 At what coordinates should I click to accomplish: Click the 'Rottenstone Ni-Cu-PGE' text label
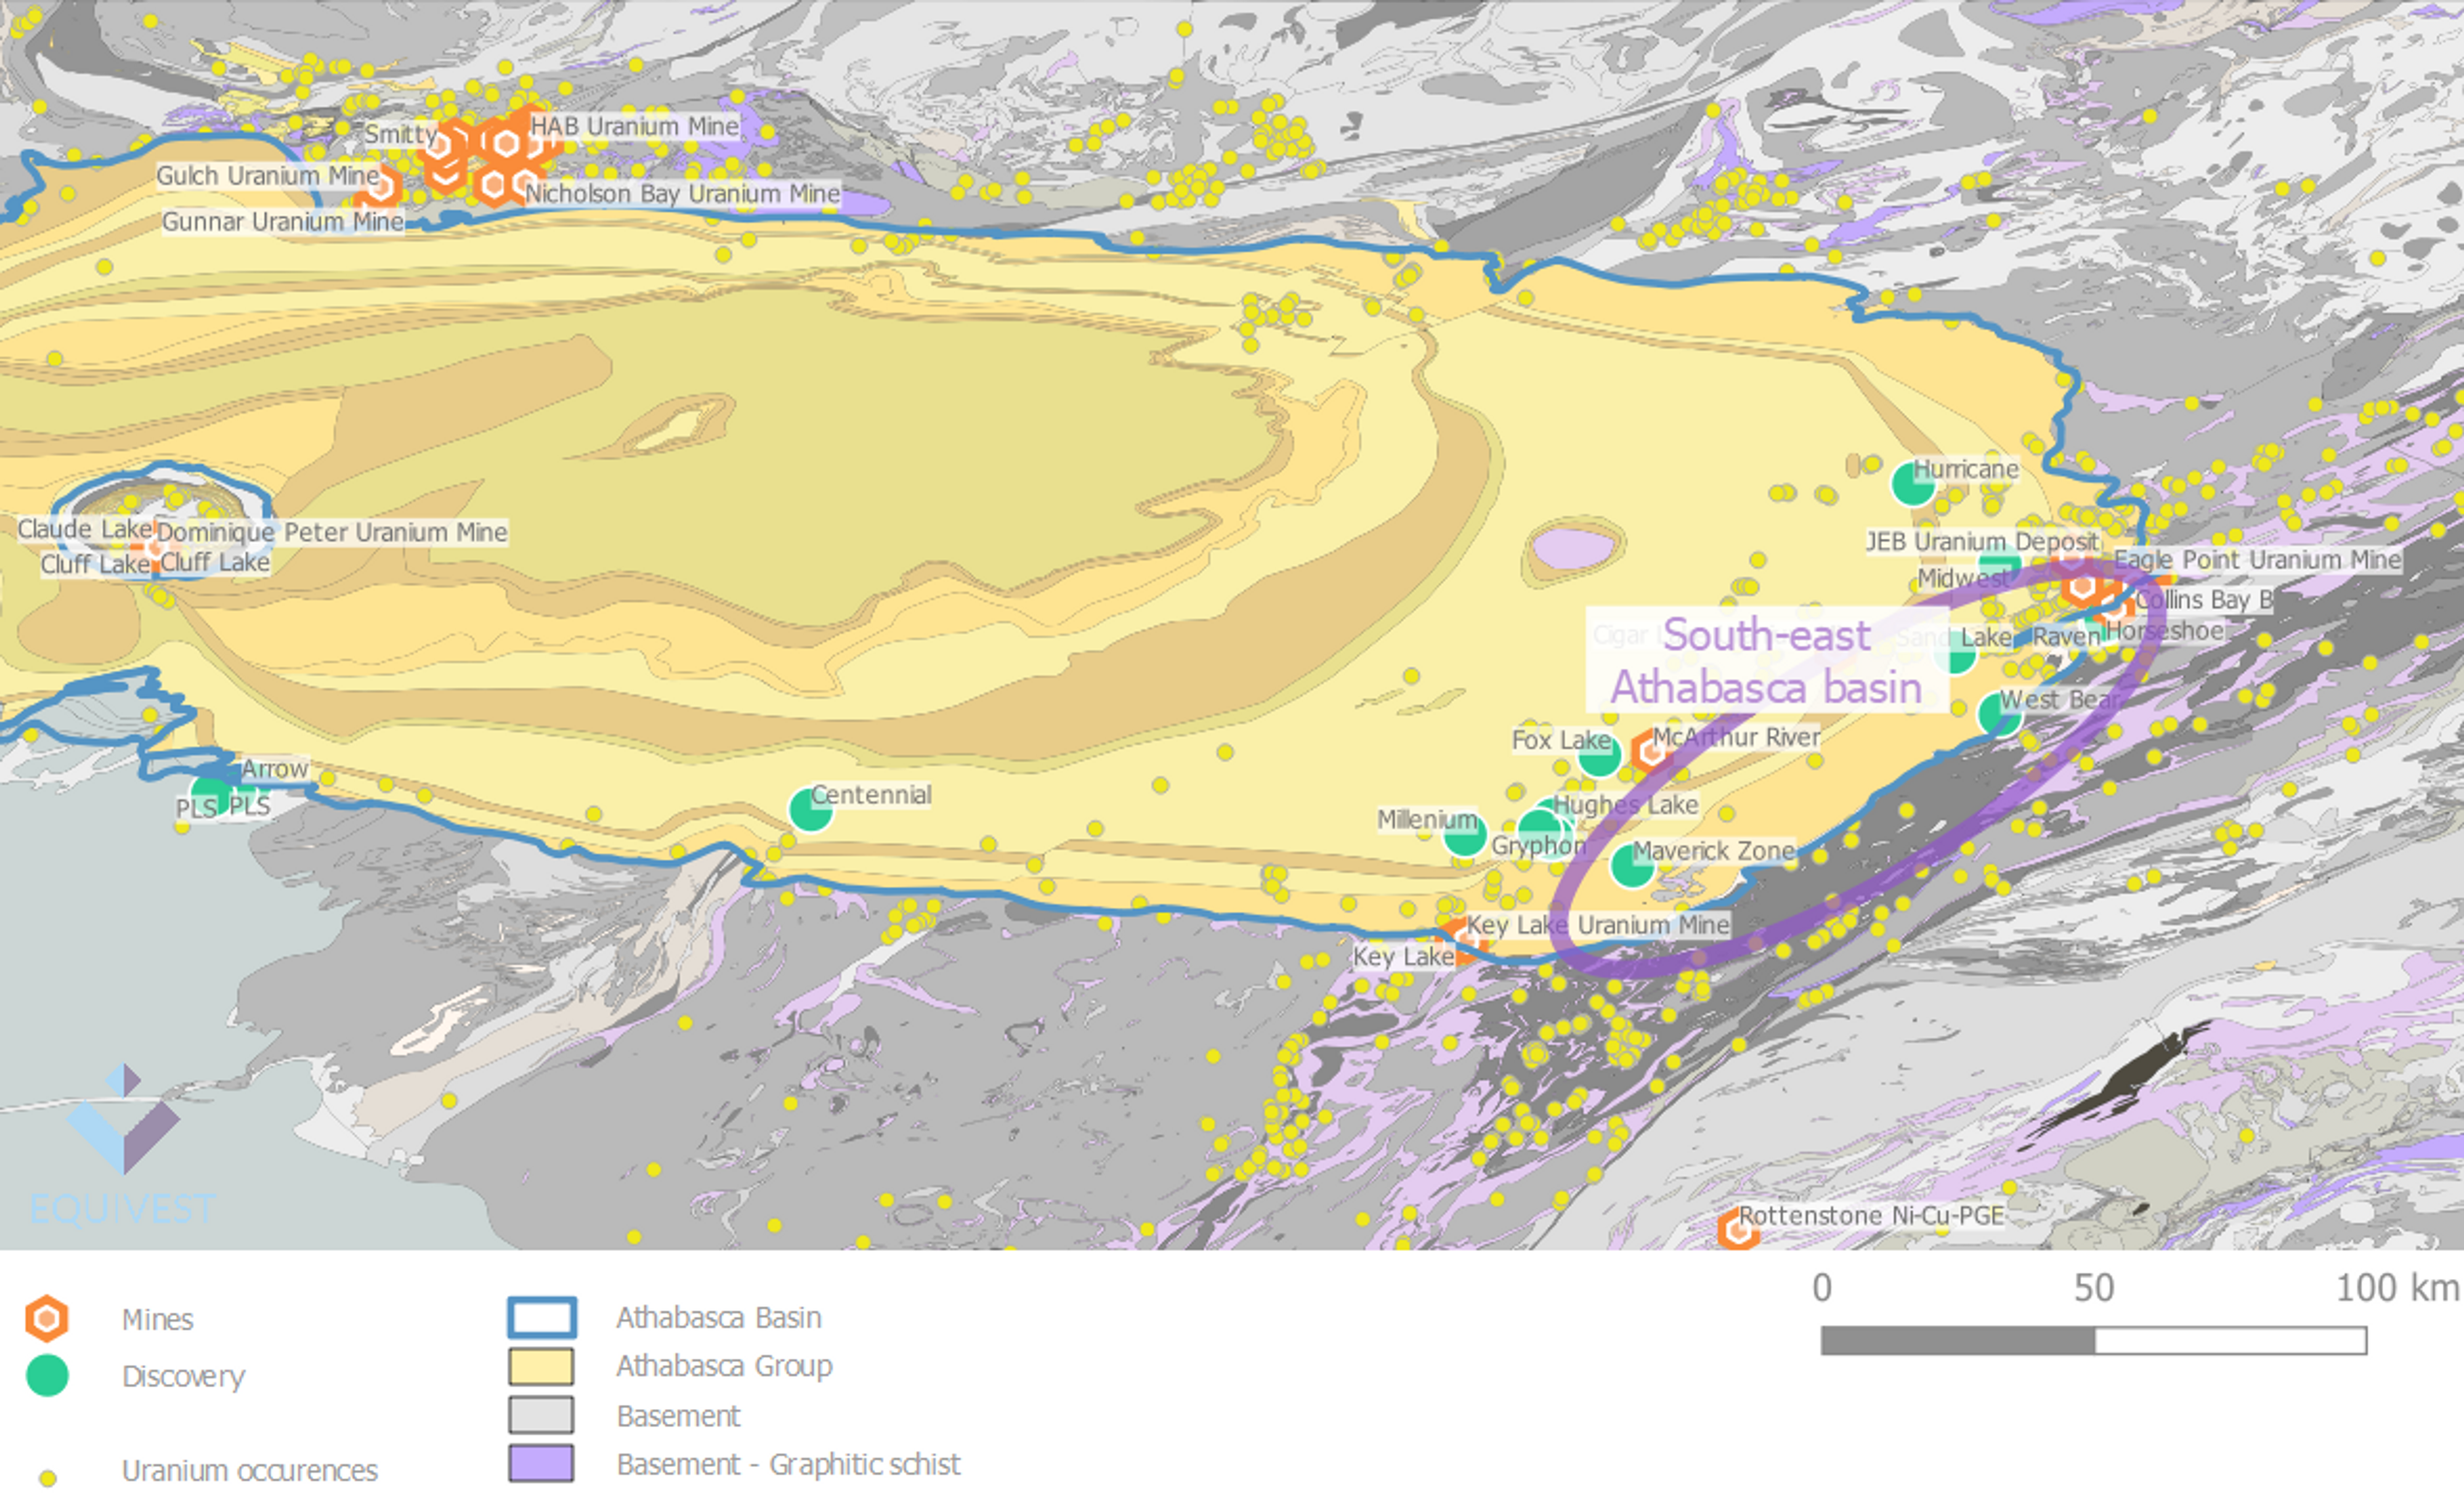pyautogui.click(x=1872, y=1216)
